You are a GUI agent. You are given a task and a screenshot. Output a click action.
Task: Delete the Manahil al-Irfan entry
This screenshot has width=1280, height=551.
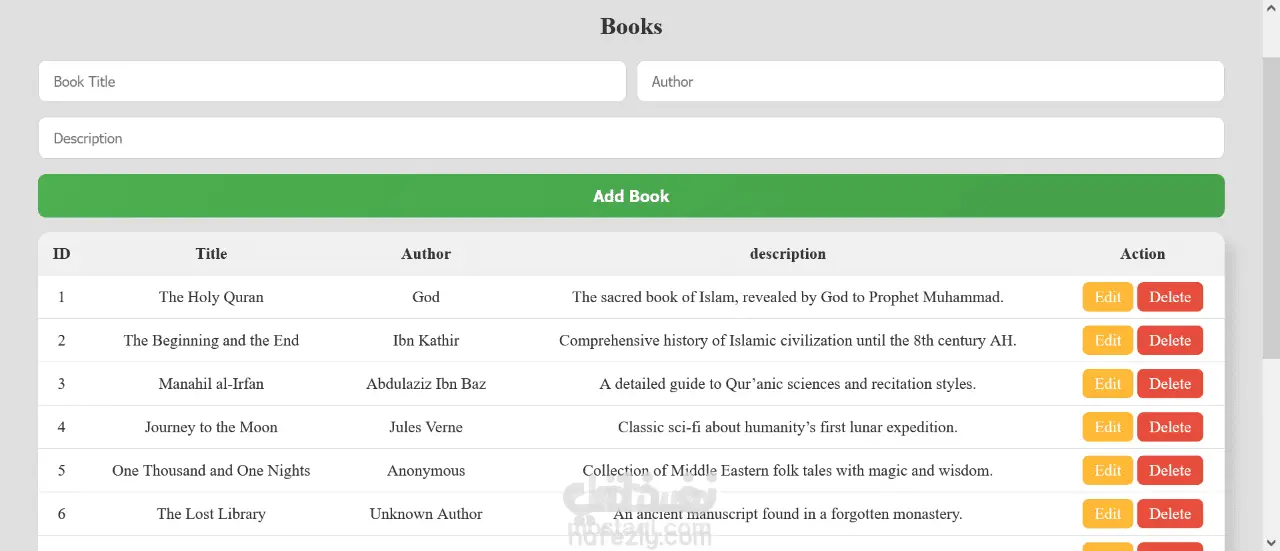[1169, 384]
